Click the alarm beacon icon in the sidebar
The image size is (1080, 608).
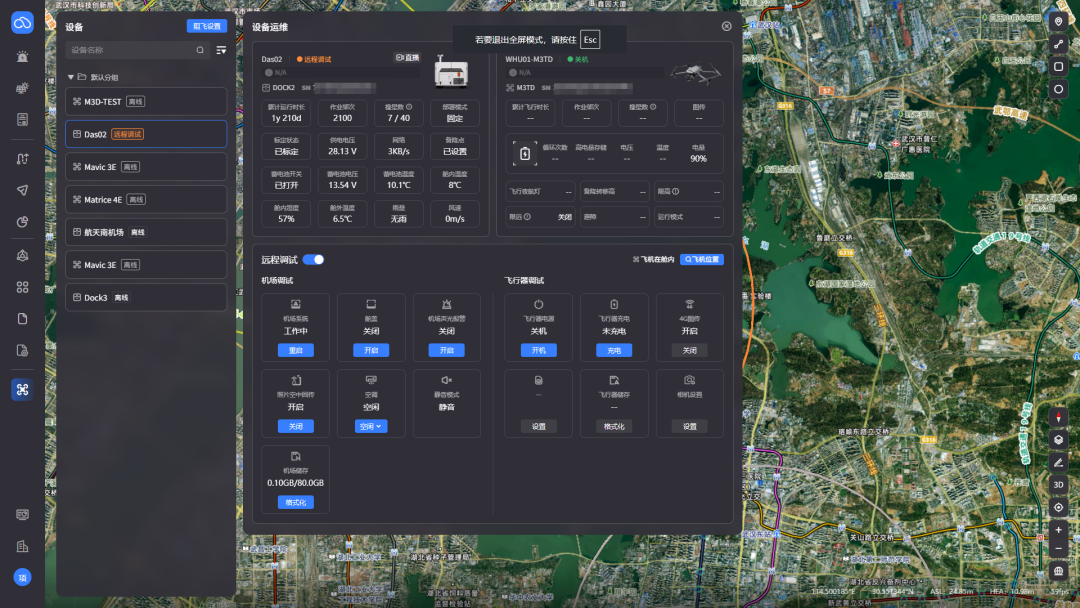pyautogui.click(x=22, y=56)
